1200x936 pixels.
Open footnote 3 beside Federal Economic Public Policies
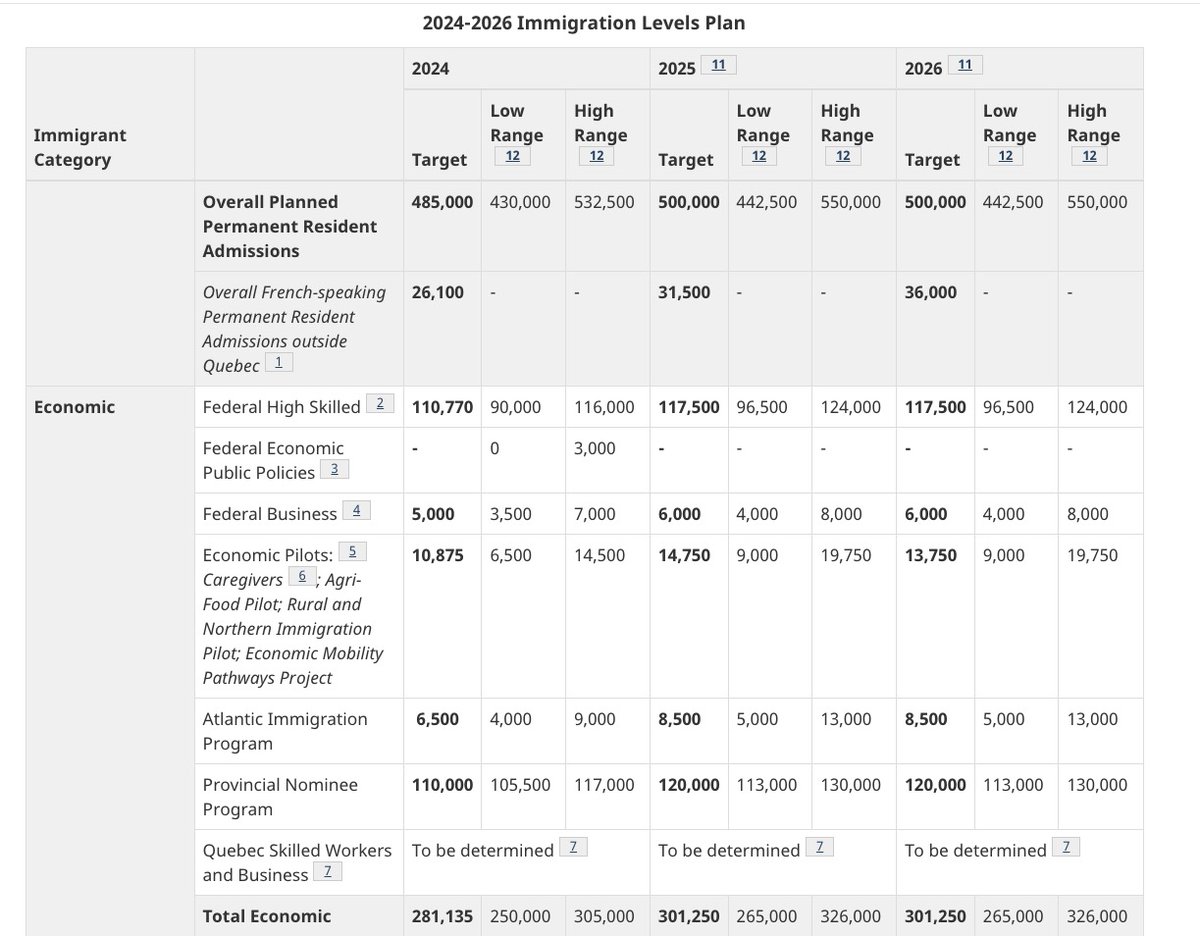pos(335,468)
